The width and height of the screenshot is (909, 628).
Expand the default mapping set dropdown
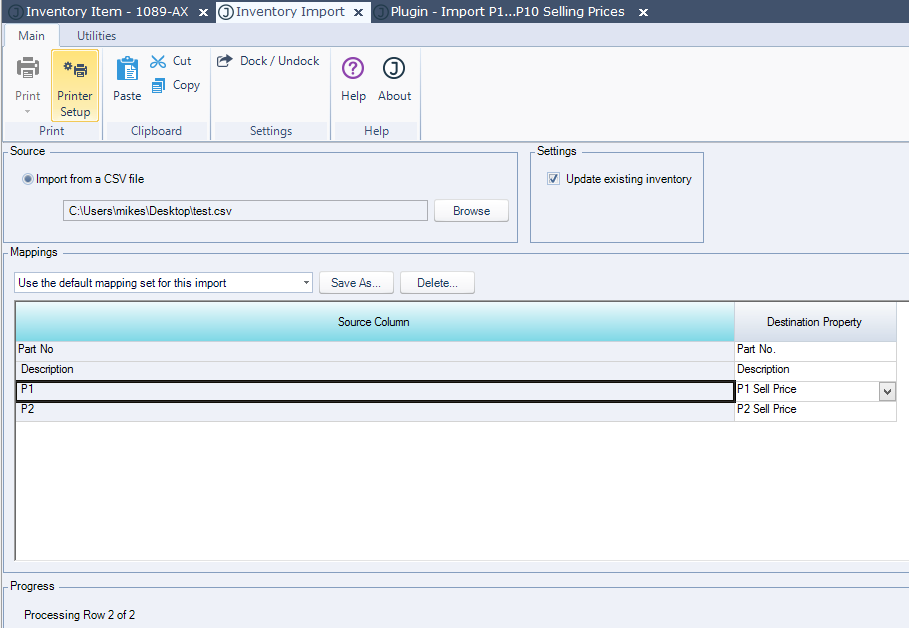306,283
